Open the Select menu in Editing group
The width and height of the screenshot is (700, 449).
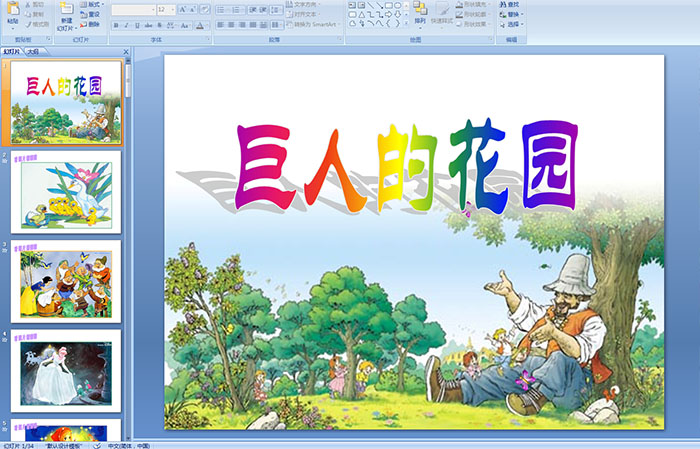coord(511,24)
